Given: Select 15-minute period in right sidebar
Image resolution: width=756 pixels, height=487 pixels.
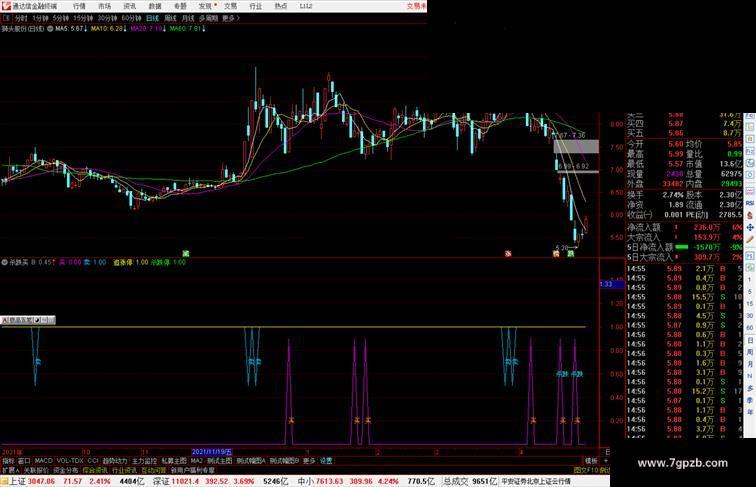Looking at the screenshot, I should pyautogui.click(x=750, y=304).
